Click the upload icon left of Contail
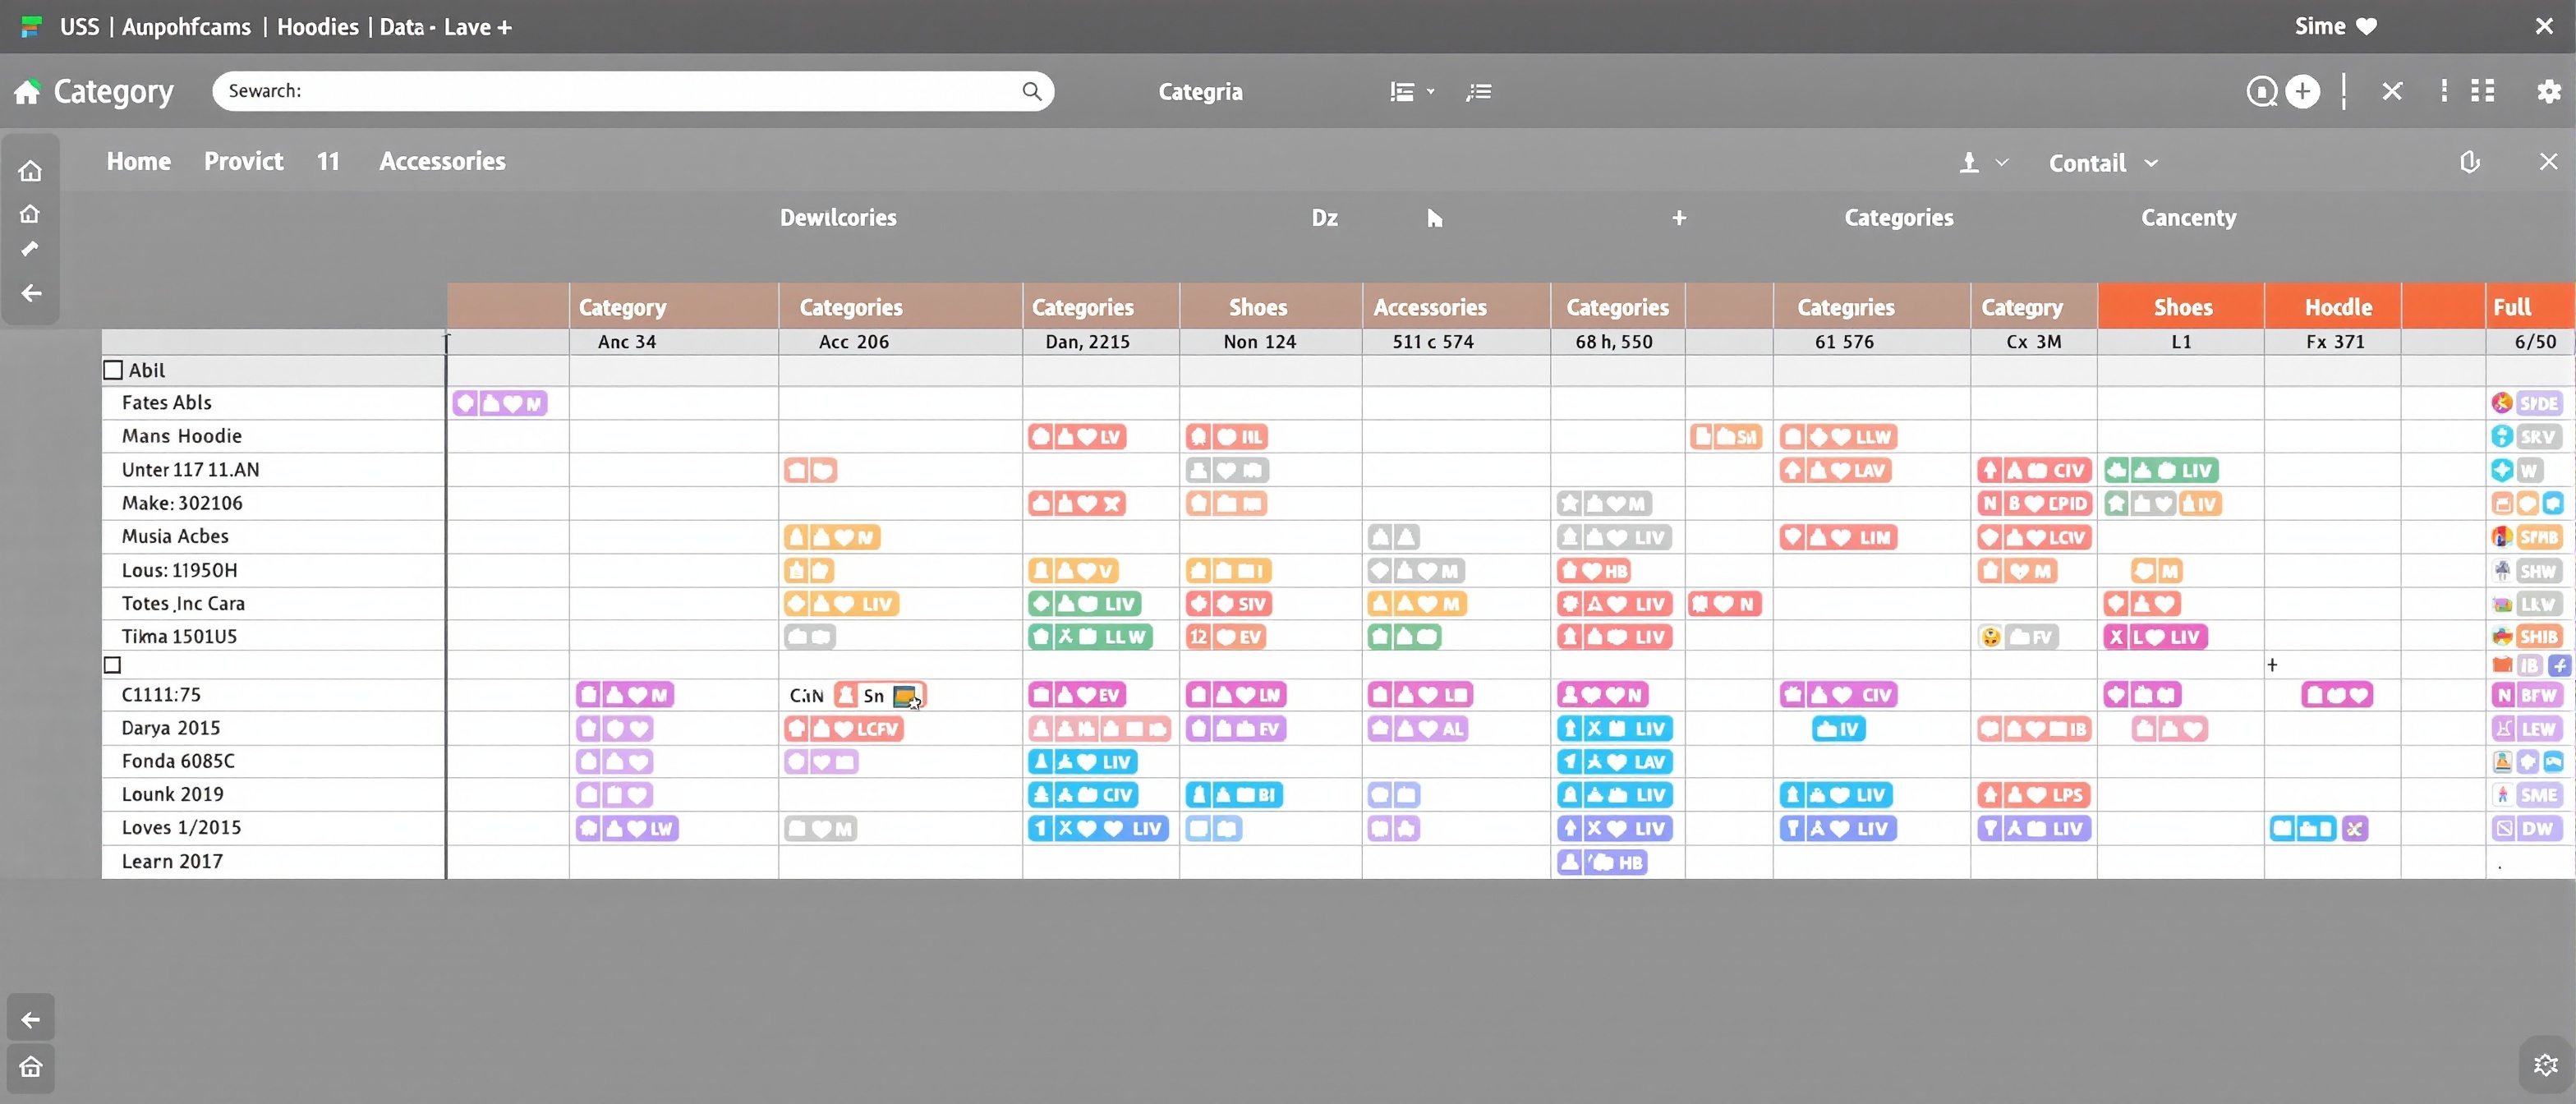The width and height of the screenshot is (2576, 1104). pos(1971,162)
